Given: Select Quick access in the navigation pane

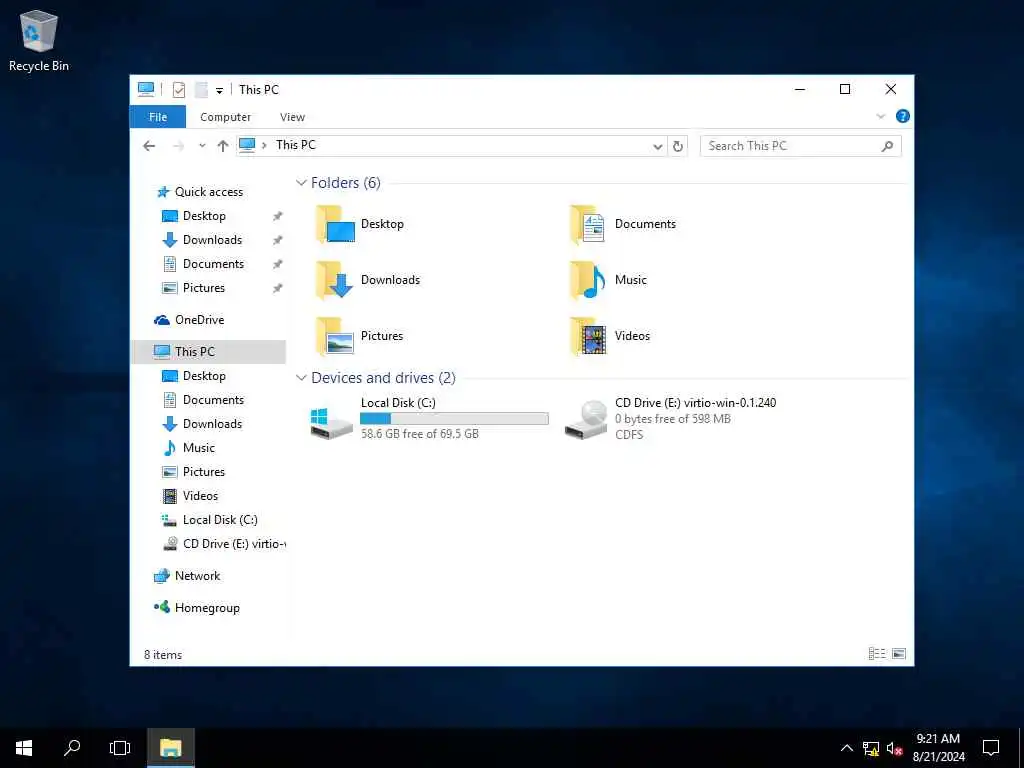Looking at the screenshot, I should click(209, 191).
